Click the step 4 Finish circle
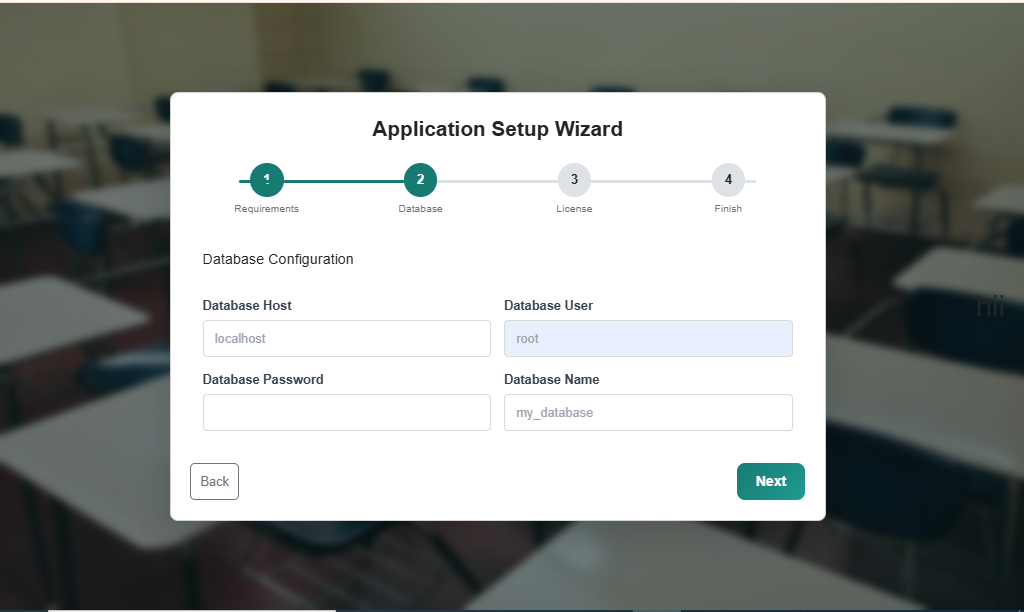 tap(728, 180)
